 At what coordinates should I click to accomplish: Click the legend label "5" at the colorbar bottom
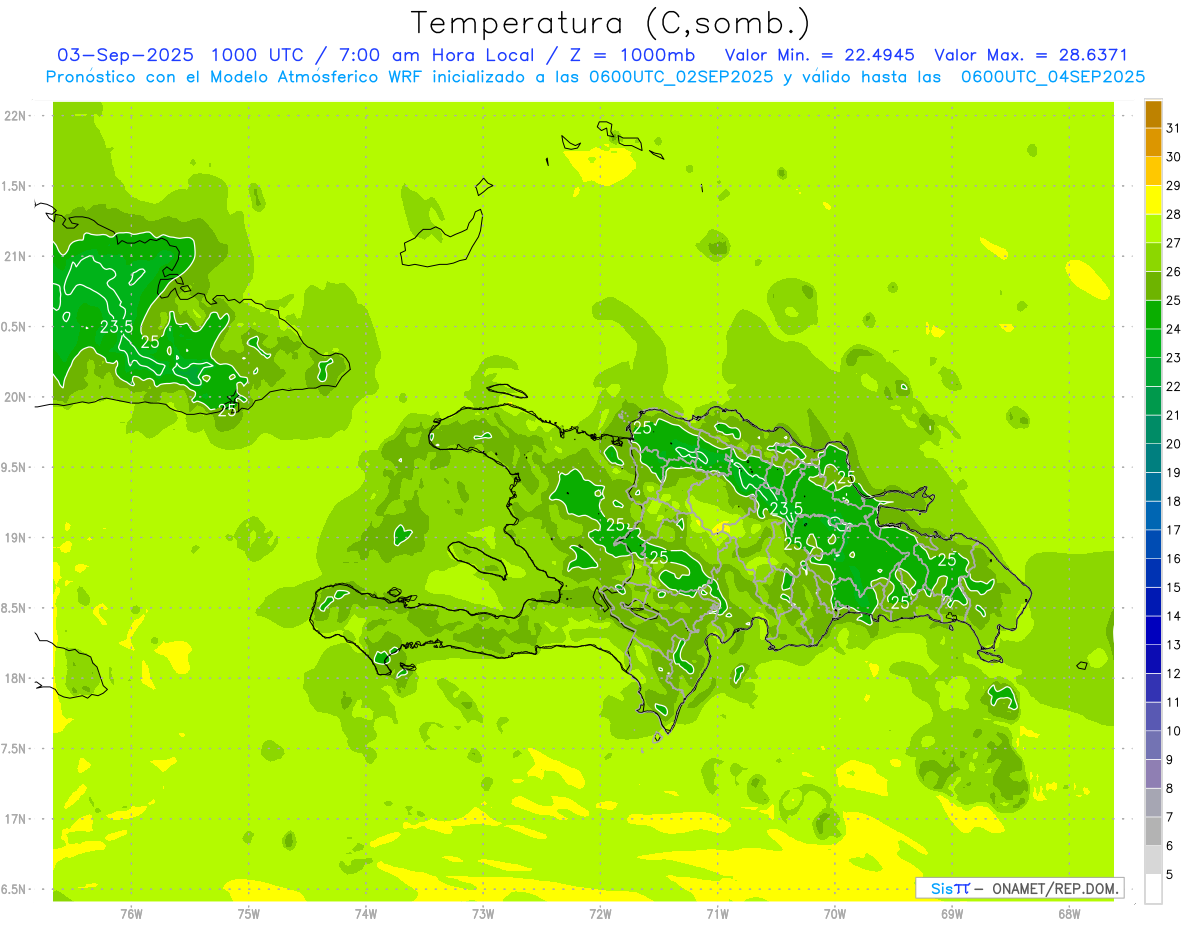click(1170, 875)
